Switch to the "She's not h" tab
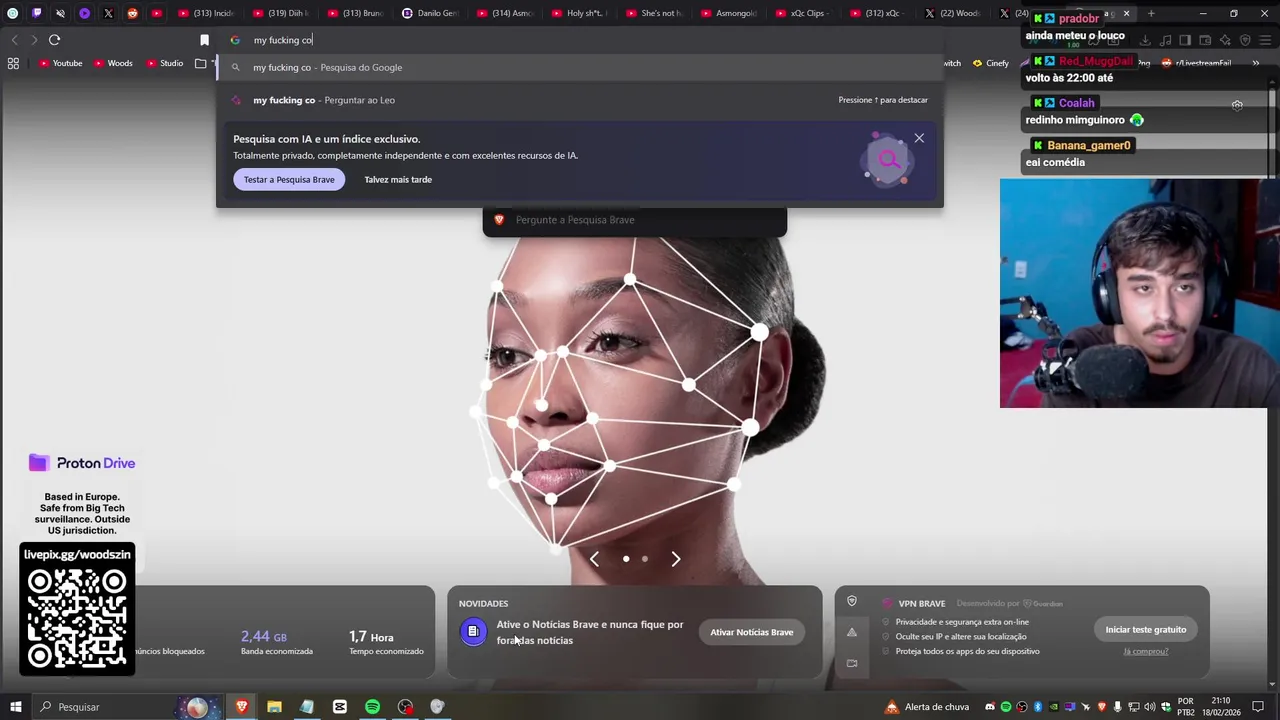The height and width of the screenshot is (720, 1280). [654, 14]
